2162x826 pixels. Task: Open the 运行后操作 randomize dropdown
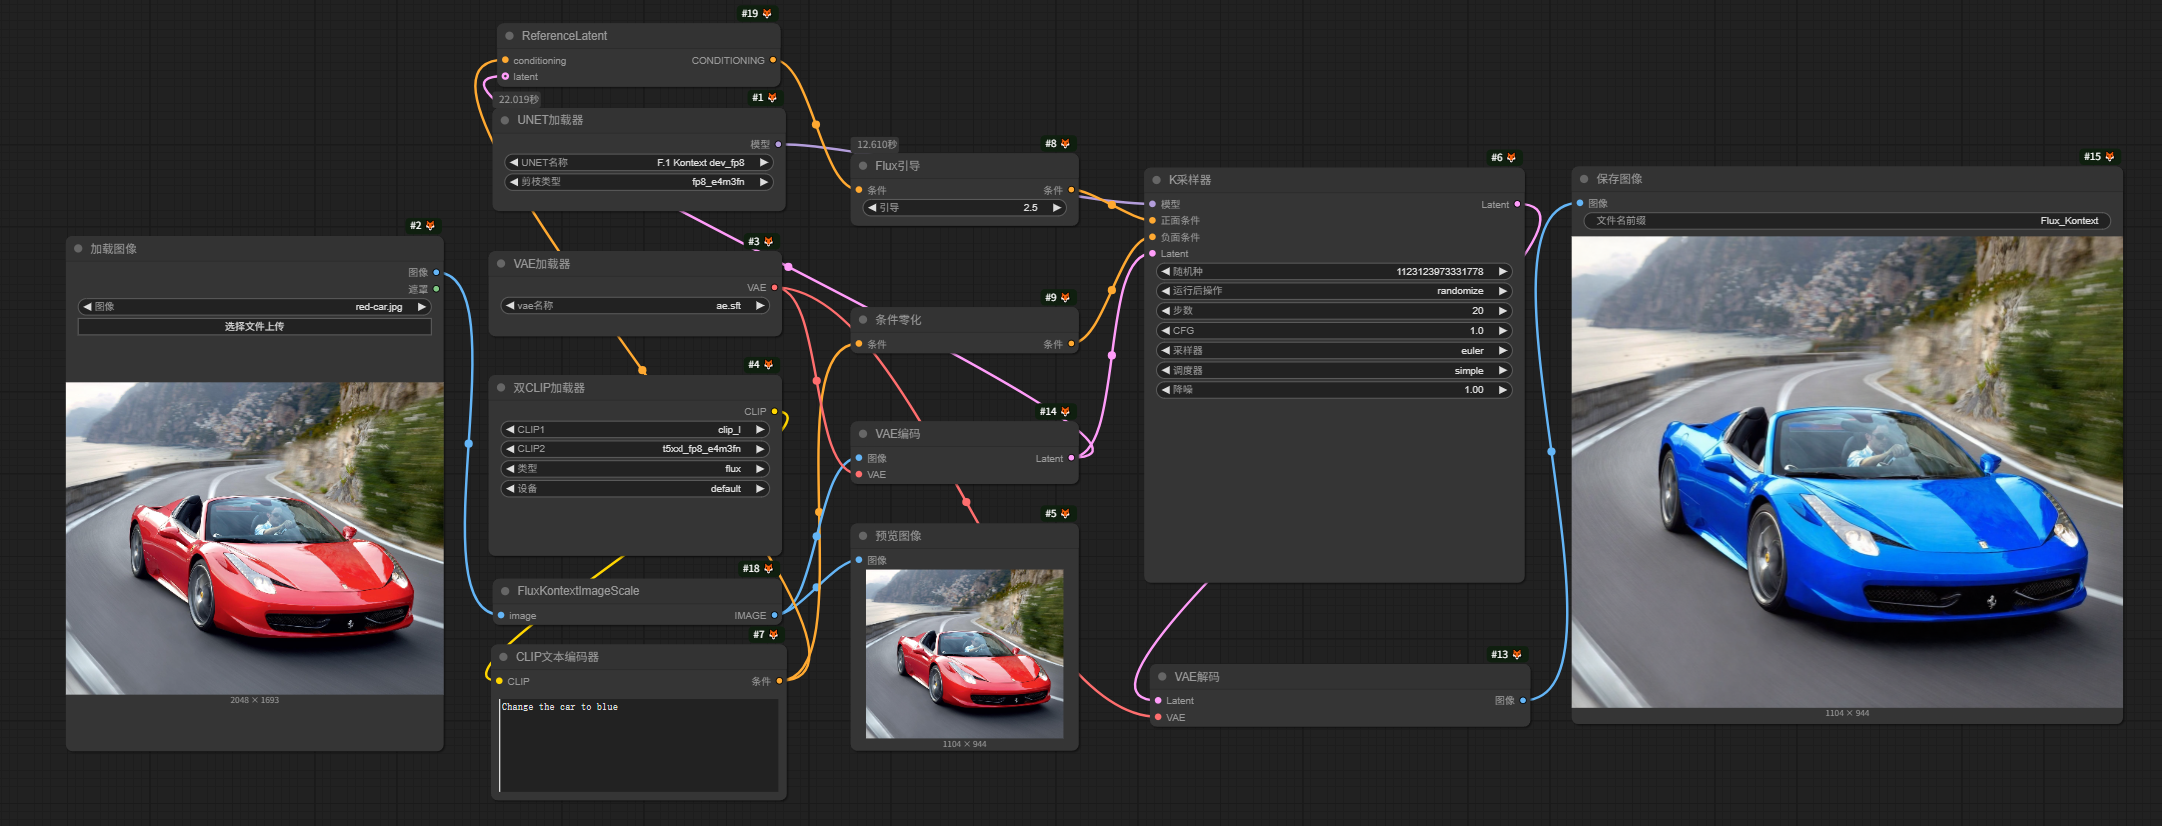pyautogui.click(x=1334, y=291)
